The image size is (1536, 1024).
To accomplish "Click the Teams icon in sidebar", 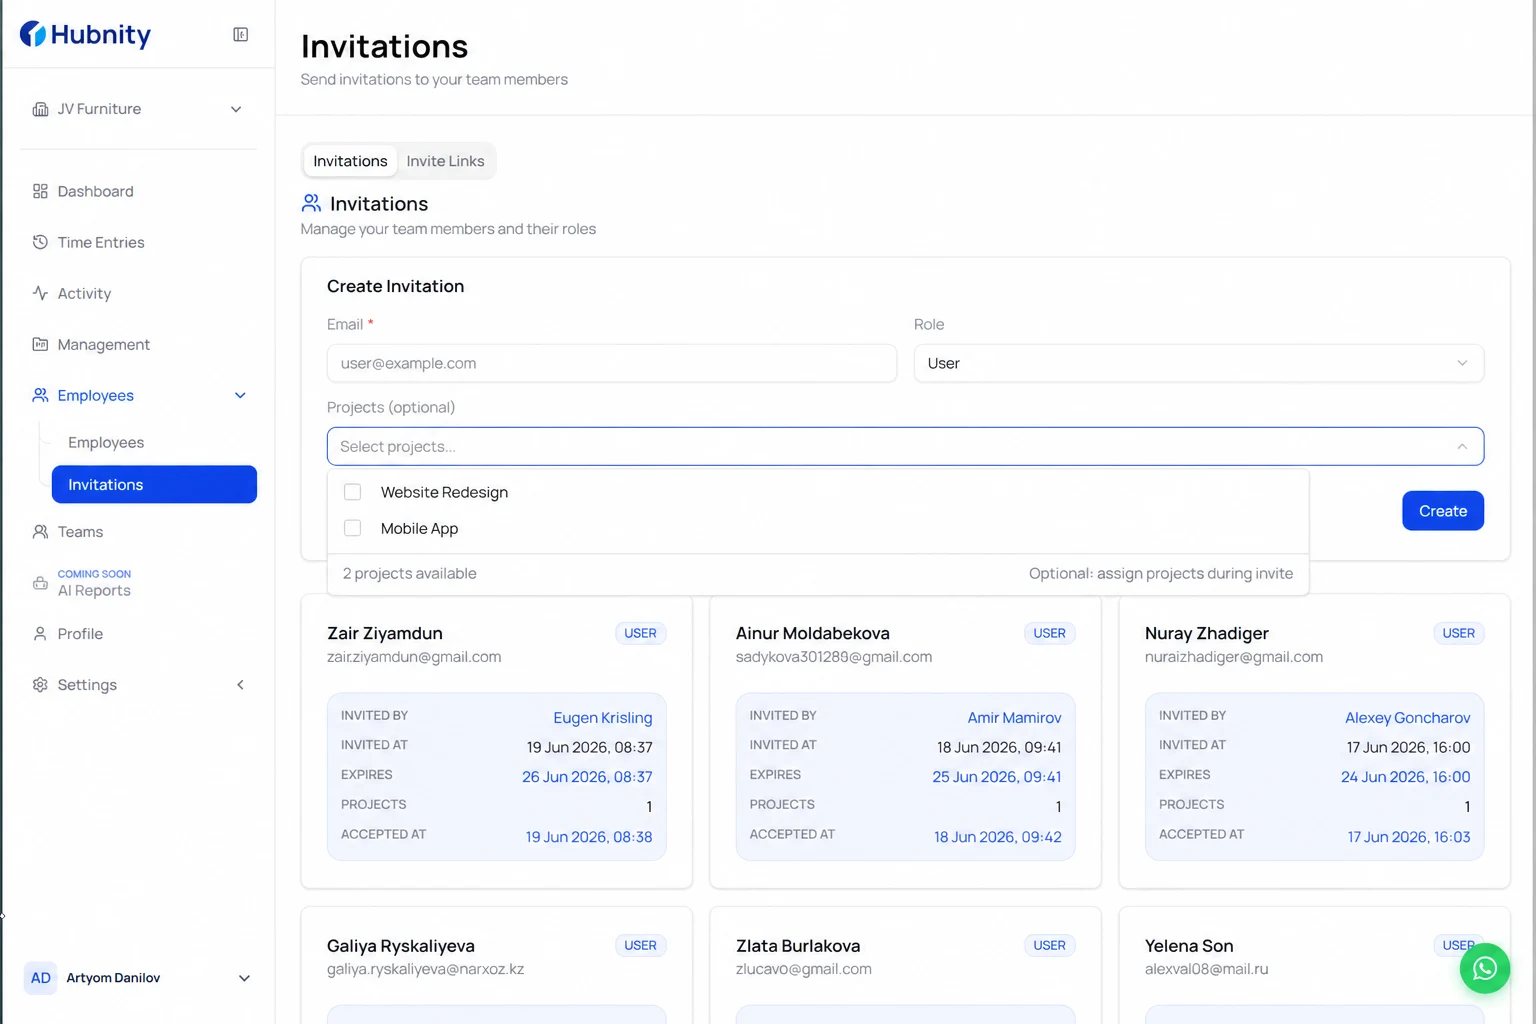I will (40, 532).
